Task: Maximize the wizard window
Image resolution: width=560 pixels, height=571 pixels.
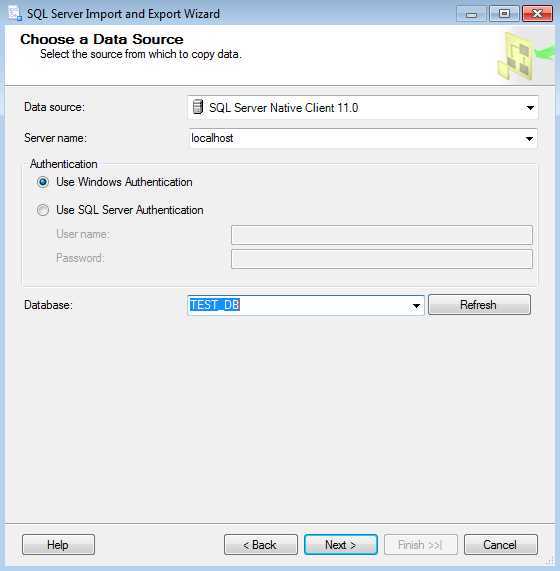Action: (x=504, y=14)
